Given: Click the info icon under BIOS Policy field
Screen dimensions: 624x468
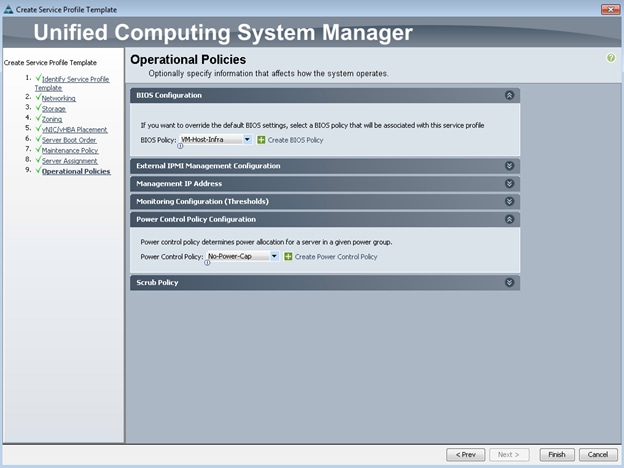Looking at the screenshot, I should pyautogui.click(x=180, y=146).
